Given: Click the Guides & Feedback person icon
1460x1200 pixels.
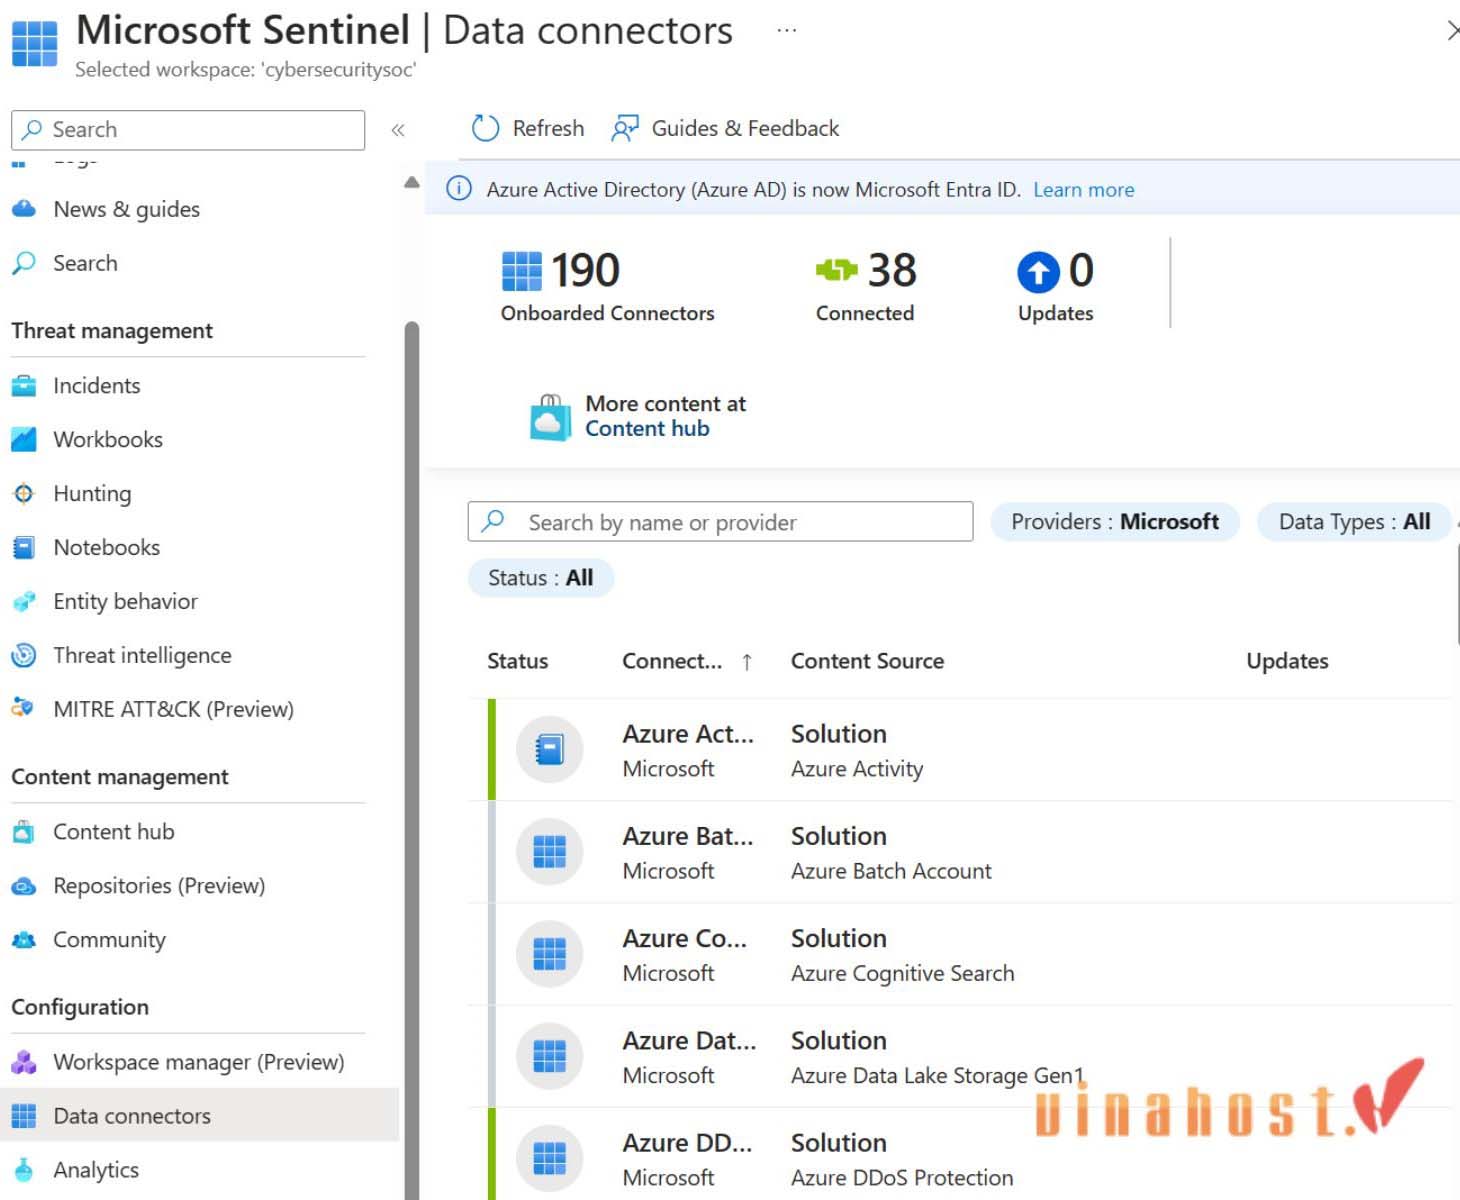Looking at the screenshot, I should pos(625,128).
